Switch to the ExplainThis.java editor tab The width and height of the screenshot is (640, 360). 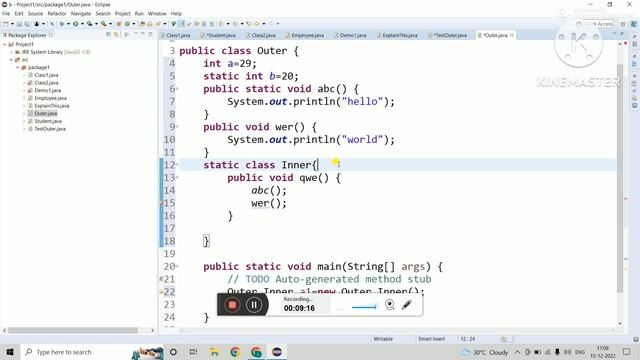(397, 35)
